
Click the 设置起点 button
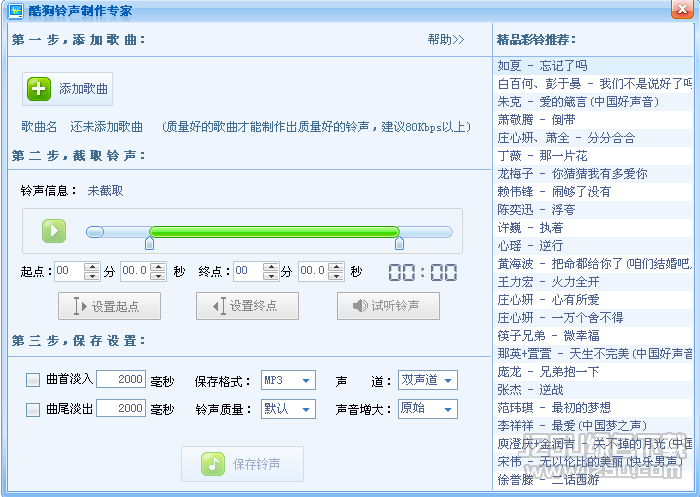109,306
